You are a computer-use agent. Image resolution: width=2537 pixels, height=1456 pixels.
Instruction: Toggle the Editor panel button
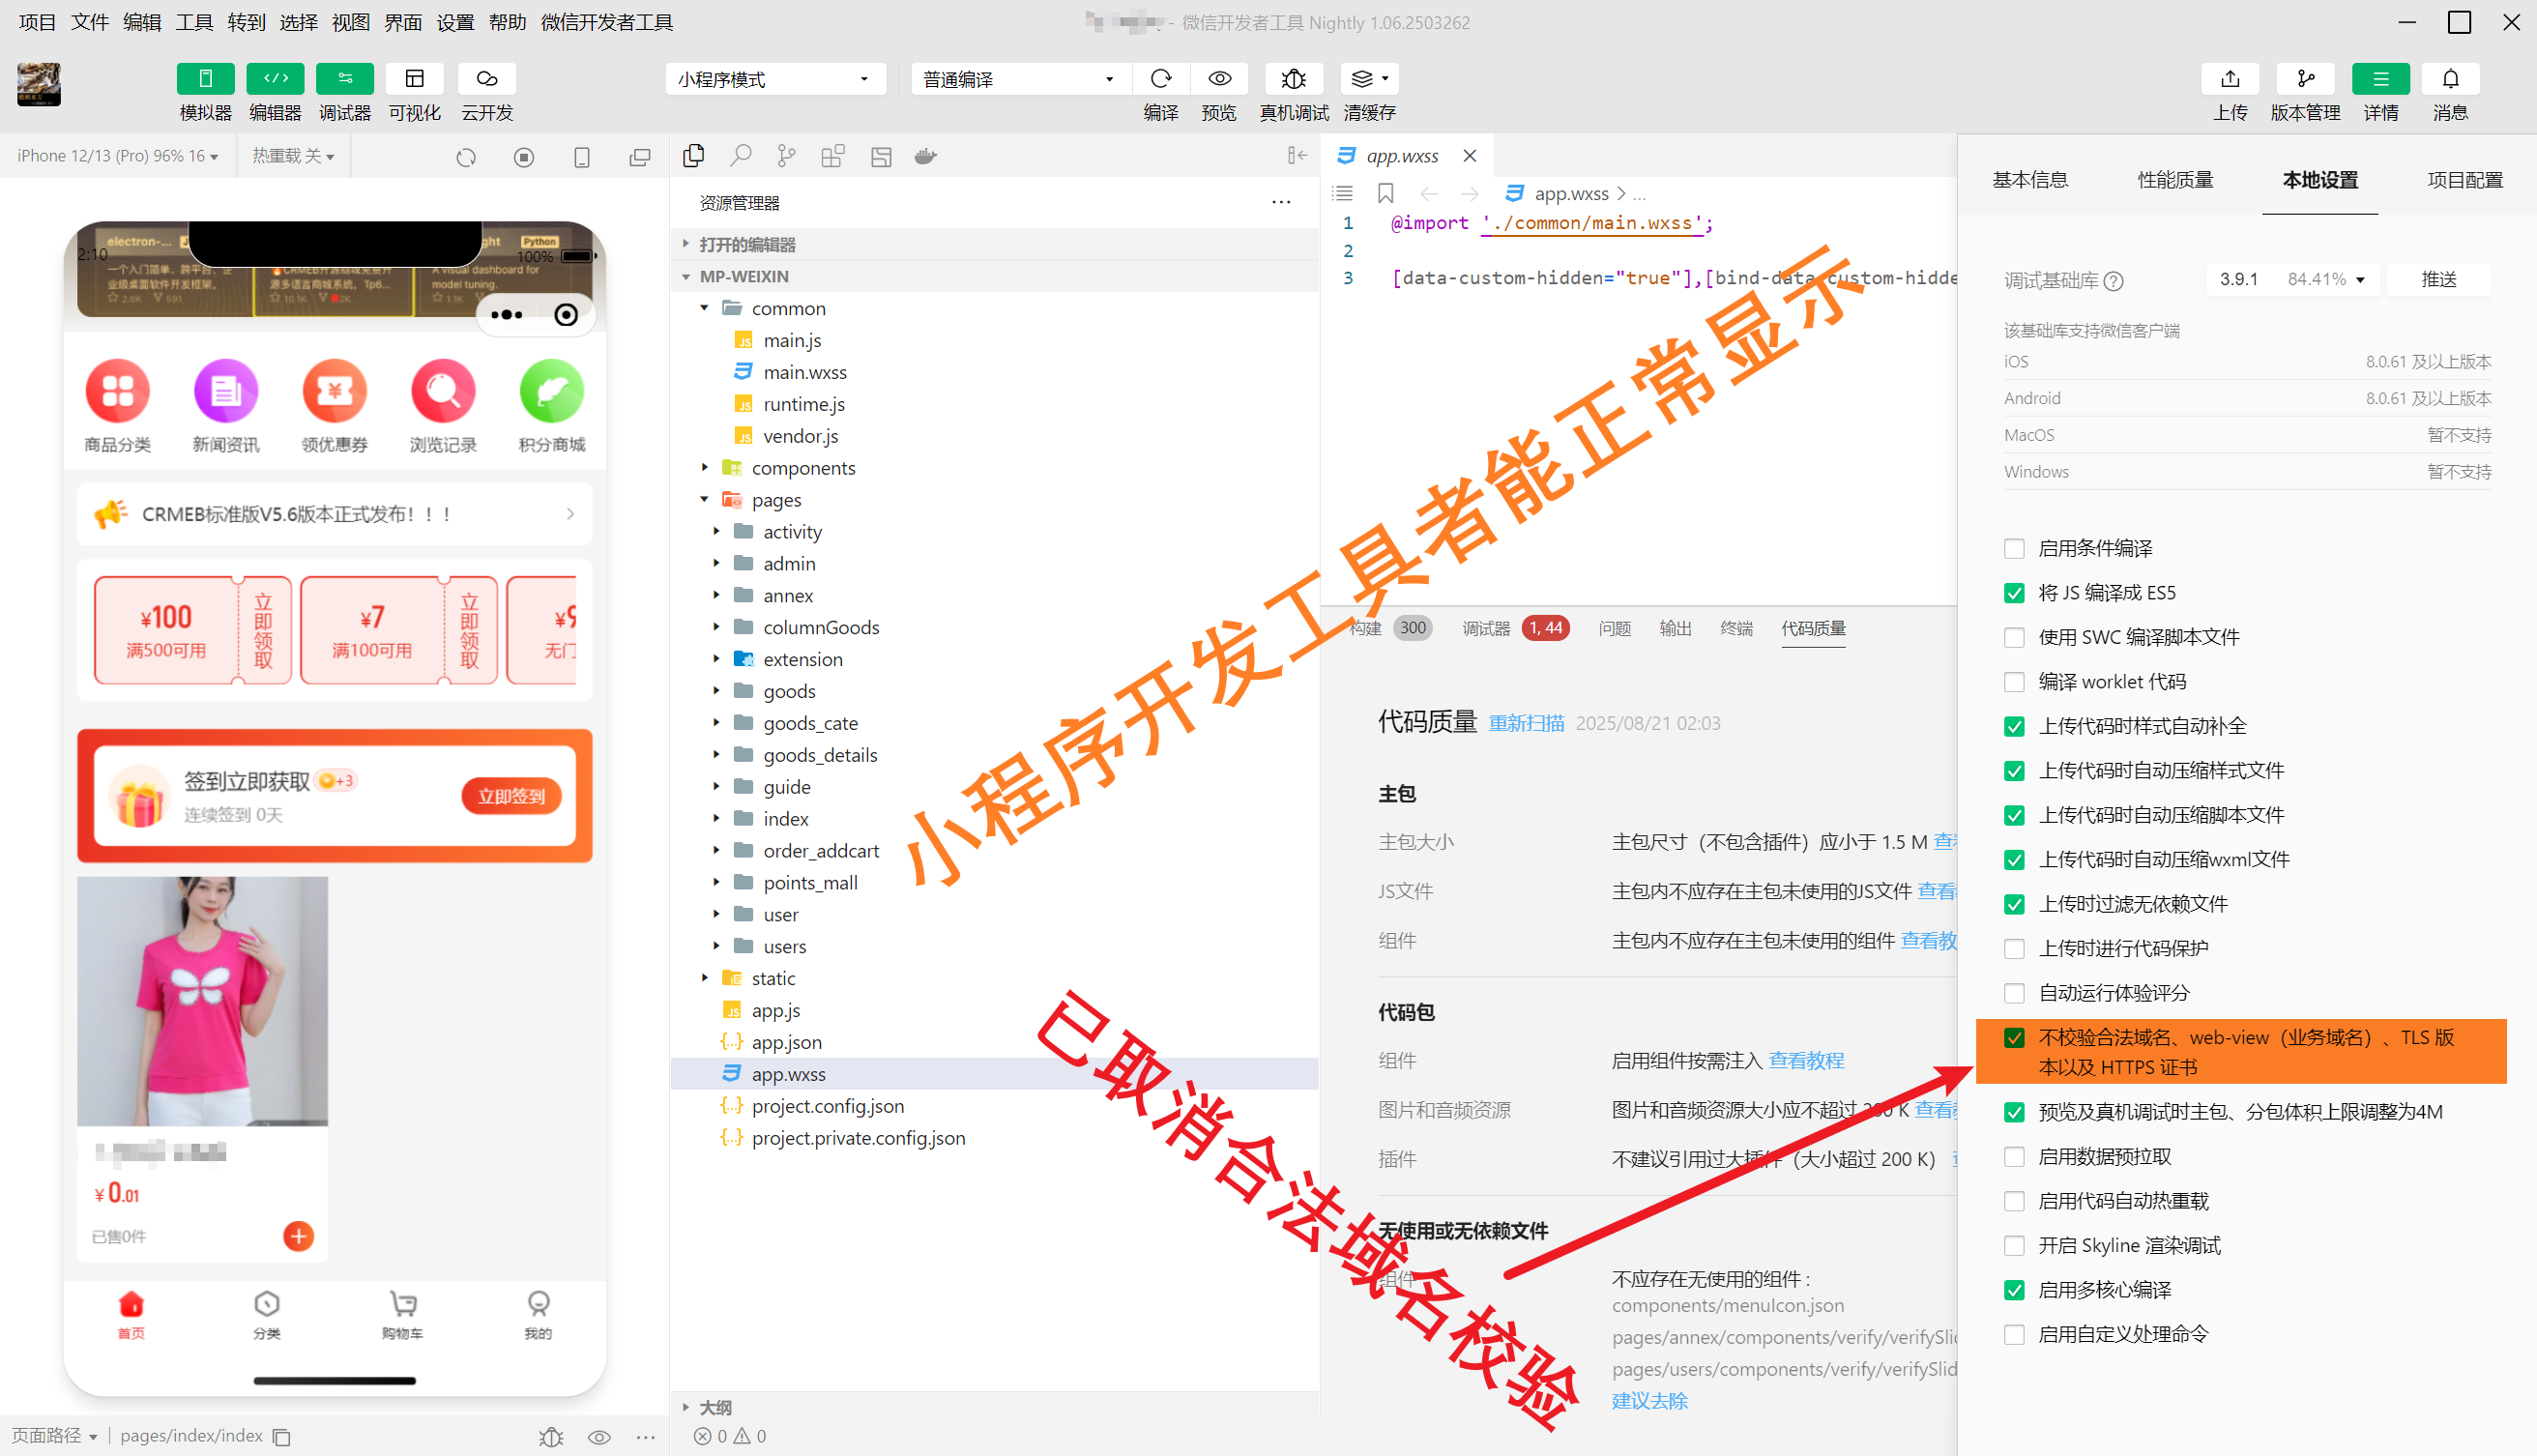275,79
